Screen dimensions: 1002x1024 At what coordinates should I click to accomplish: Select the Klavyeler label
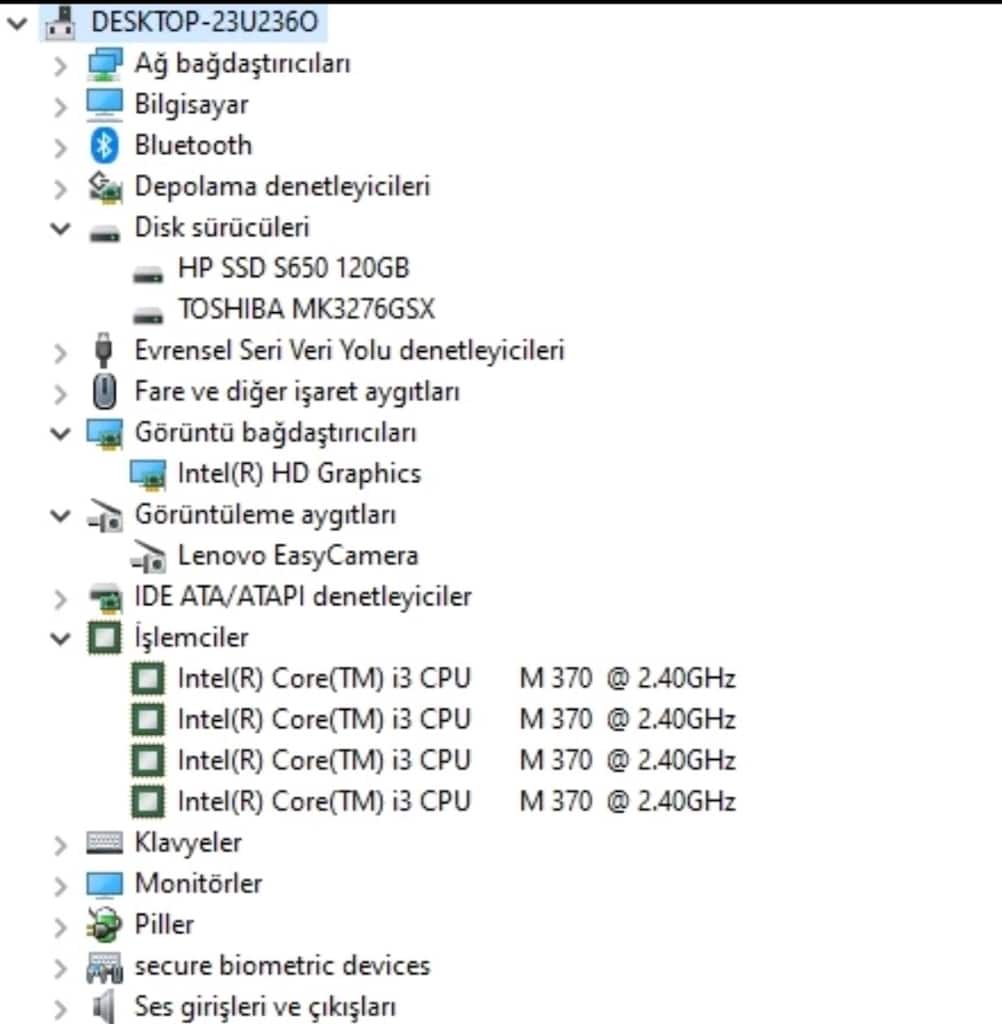tap(188, 843)
